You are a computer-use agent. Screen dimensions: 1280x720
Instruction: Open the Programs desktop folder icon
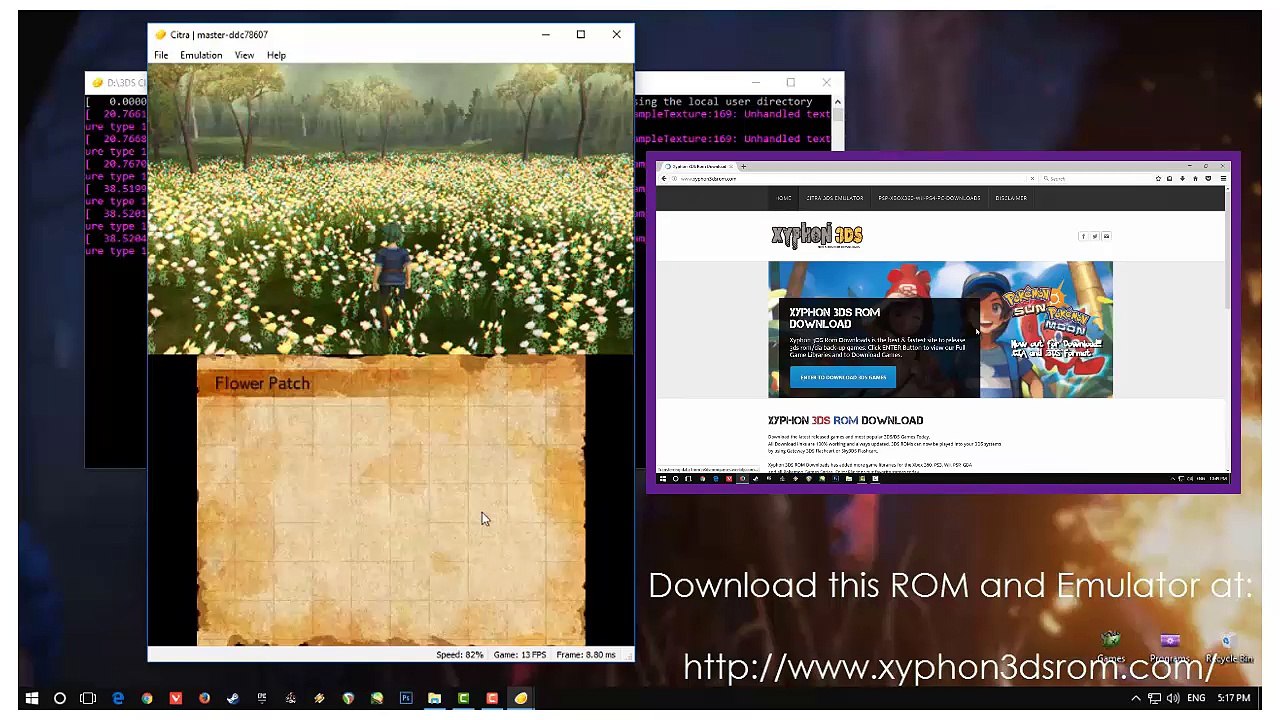tap(1169, 646)
